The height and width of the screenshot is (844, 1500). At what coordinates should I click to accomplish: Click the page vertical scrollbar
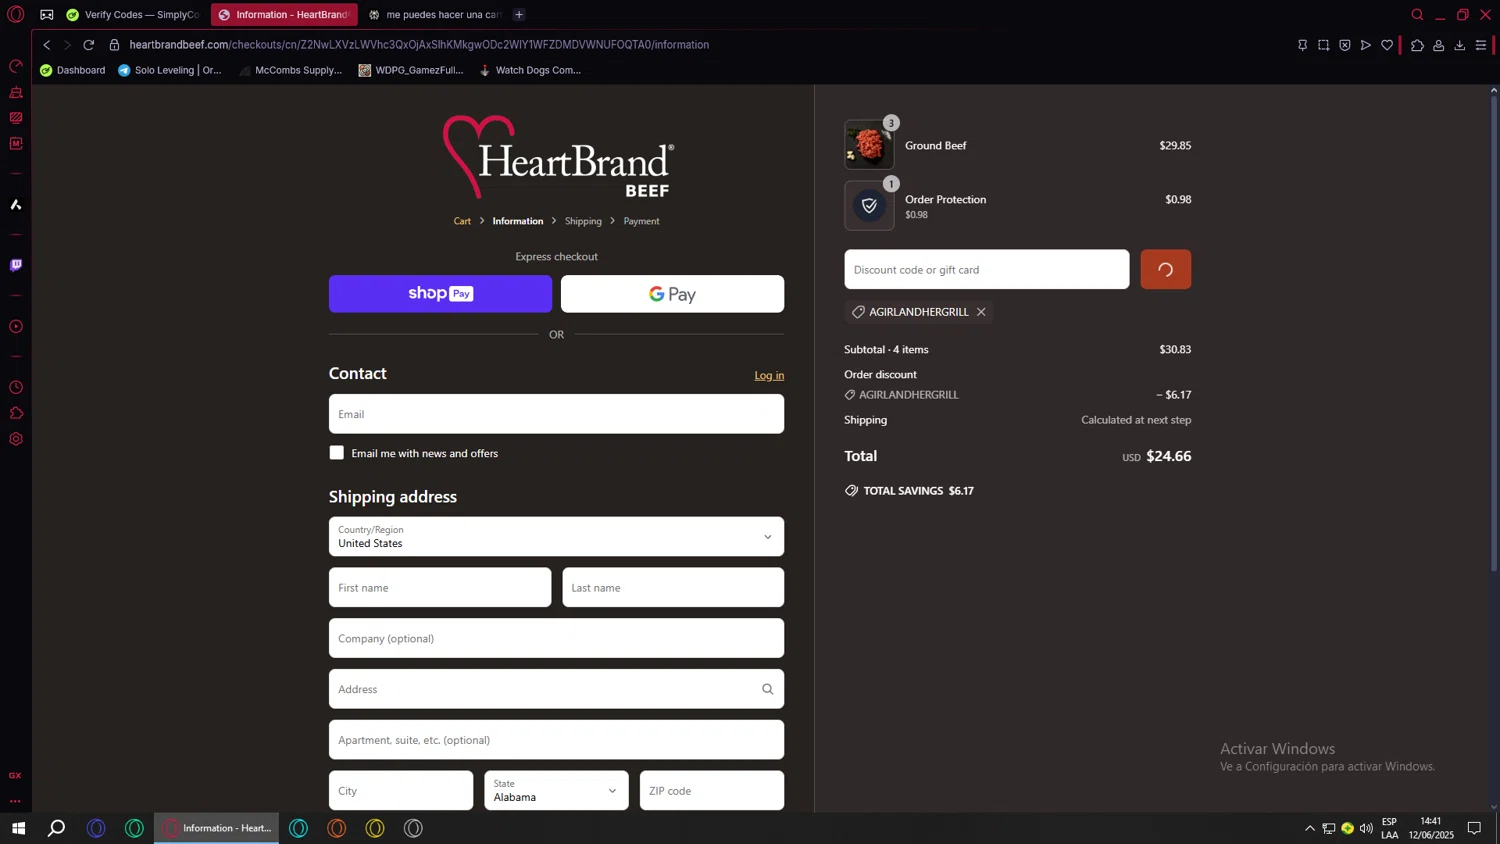click(x=1494, y=335)
